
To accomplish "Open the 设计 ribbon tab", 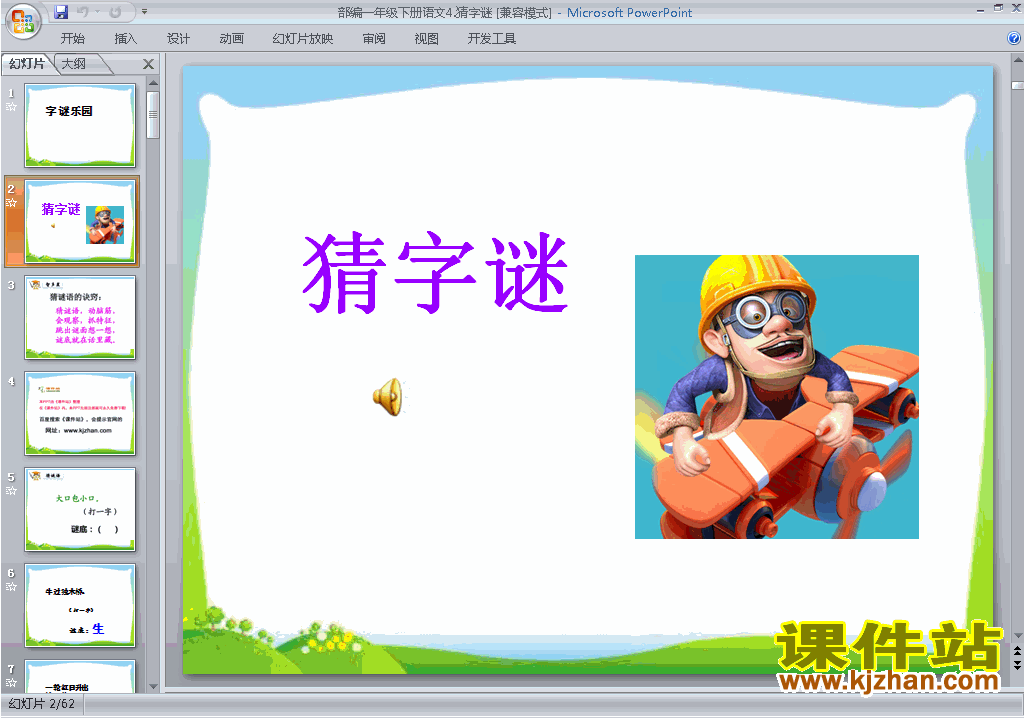I will [178, 39].
